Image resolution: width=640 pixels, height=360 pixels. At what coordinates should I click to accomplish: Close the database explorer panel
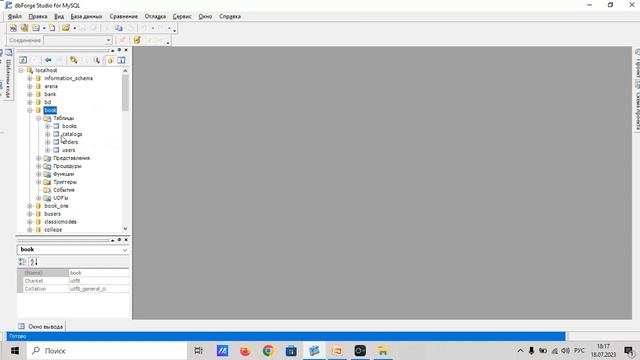click(126, 50)
